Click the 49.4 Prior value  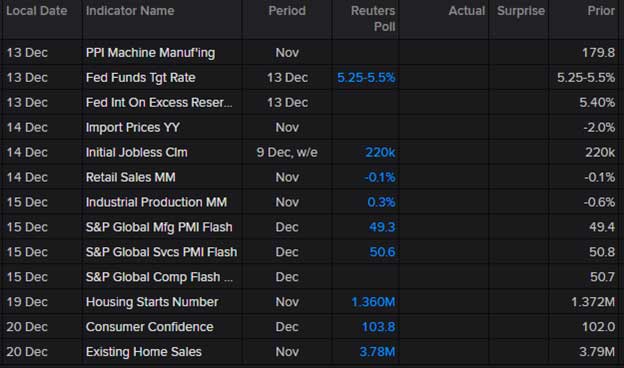click(x=602, y=227)
